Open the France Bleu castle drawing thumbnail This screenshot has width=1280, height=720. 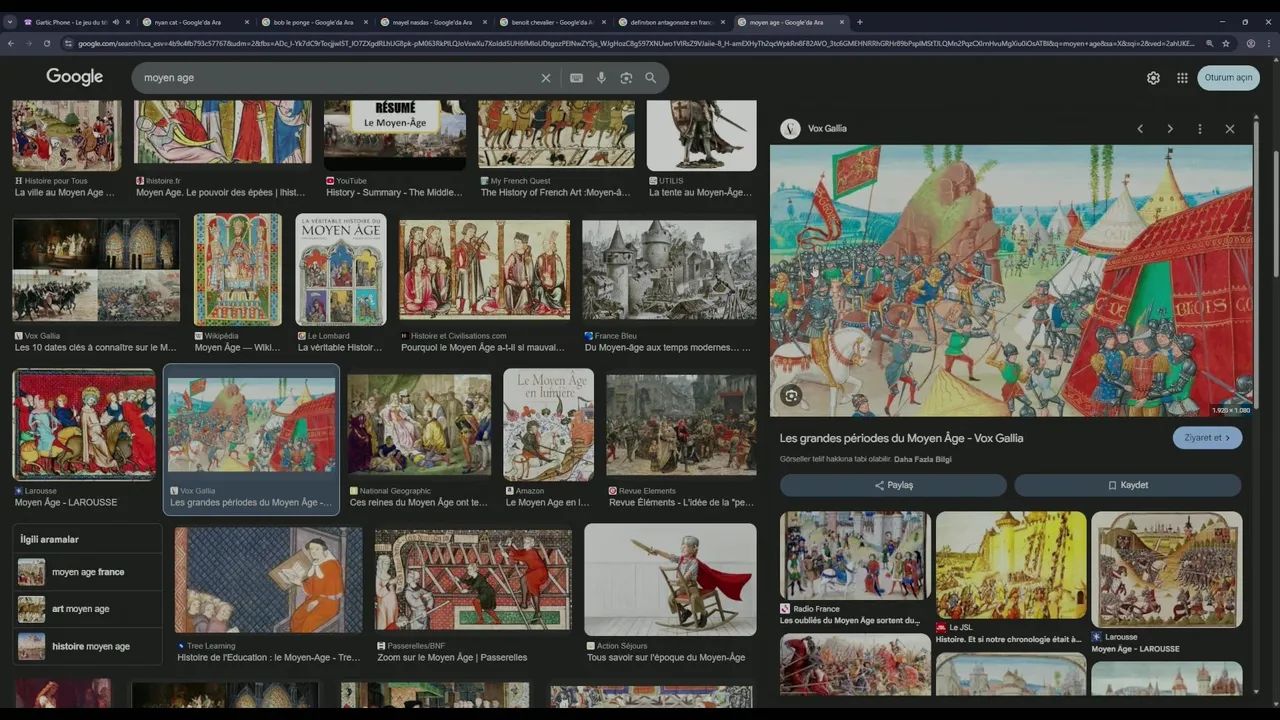[669, 270]
